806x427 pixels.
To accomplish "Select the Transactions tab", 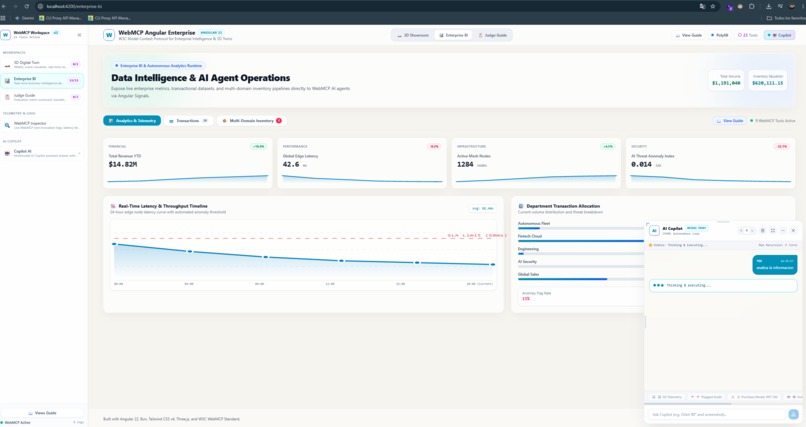I will point(188,121).
